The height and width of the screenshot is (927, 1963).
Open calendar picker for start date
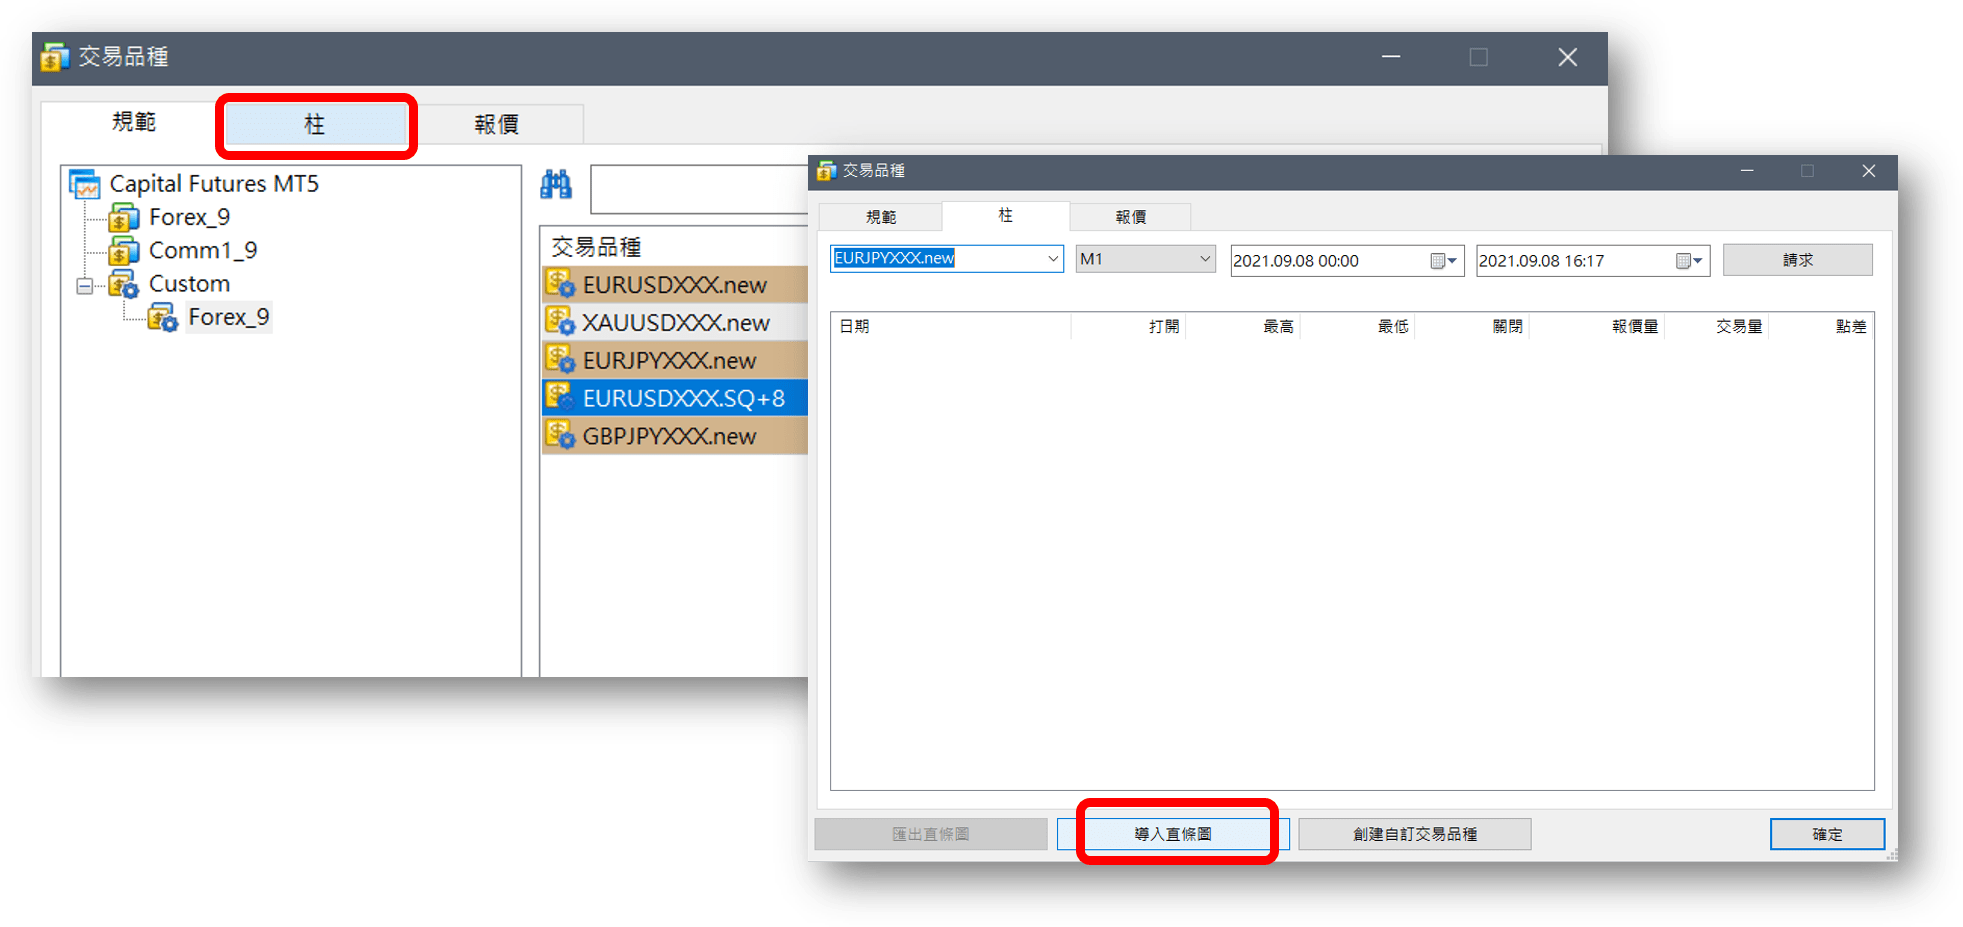[1443, 261]
